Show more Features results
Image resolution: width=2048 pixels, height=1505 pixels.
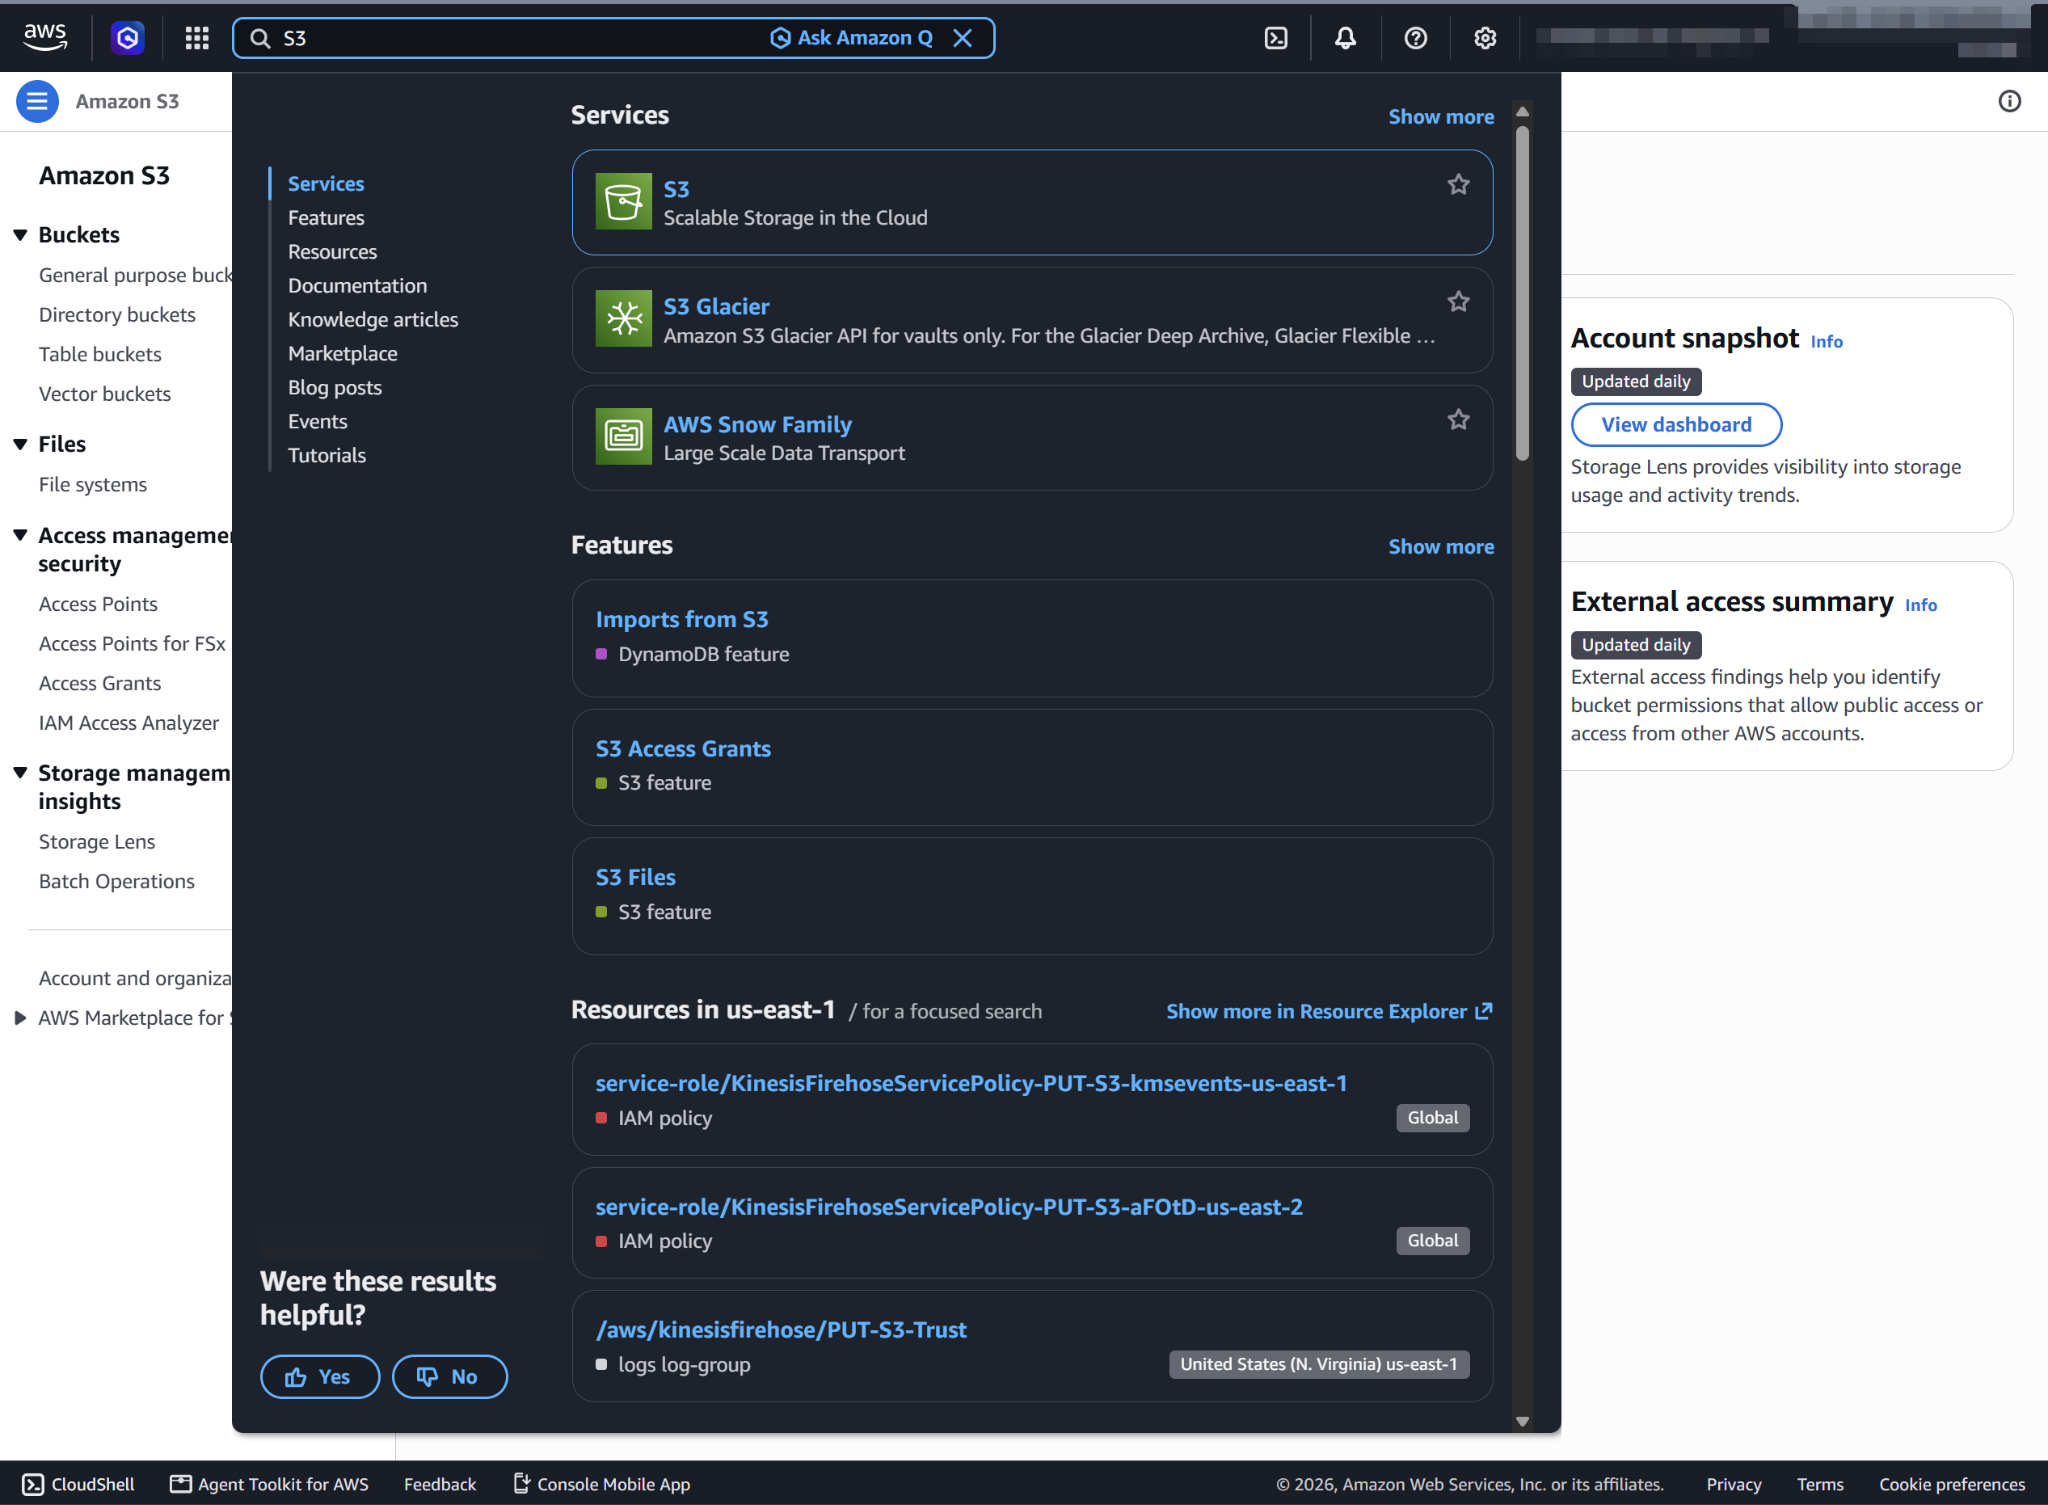(1441, 547)
